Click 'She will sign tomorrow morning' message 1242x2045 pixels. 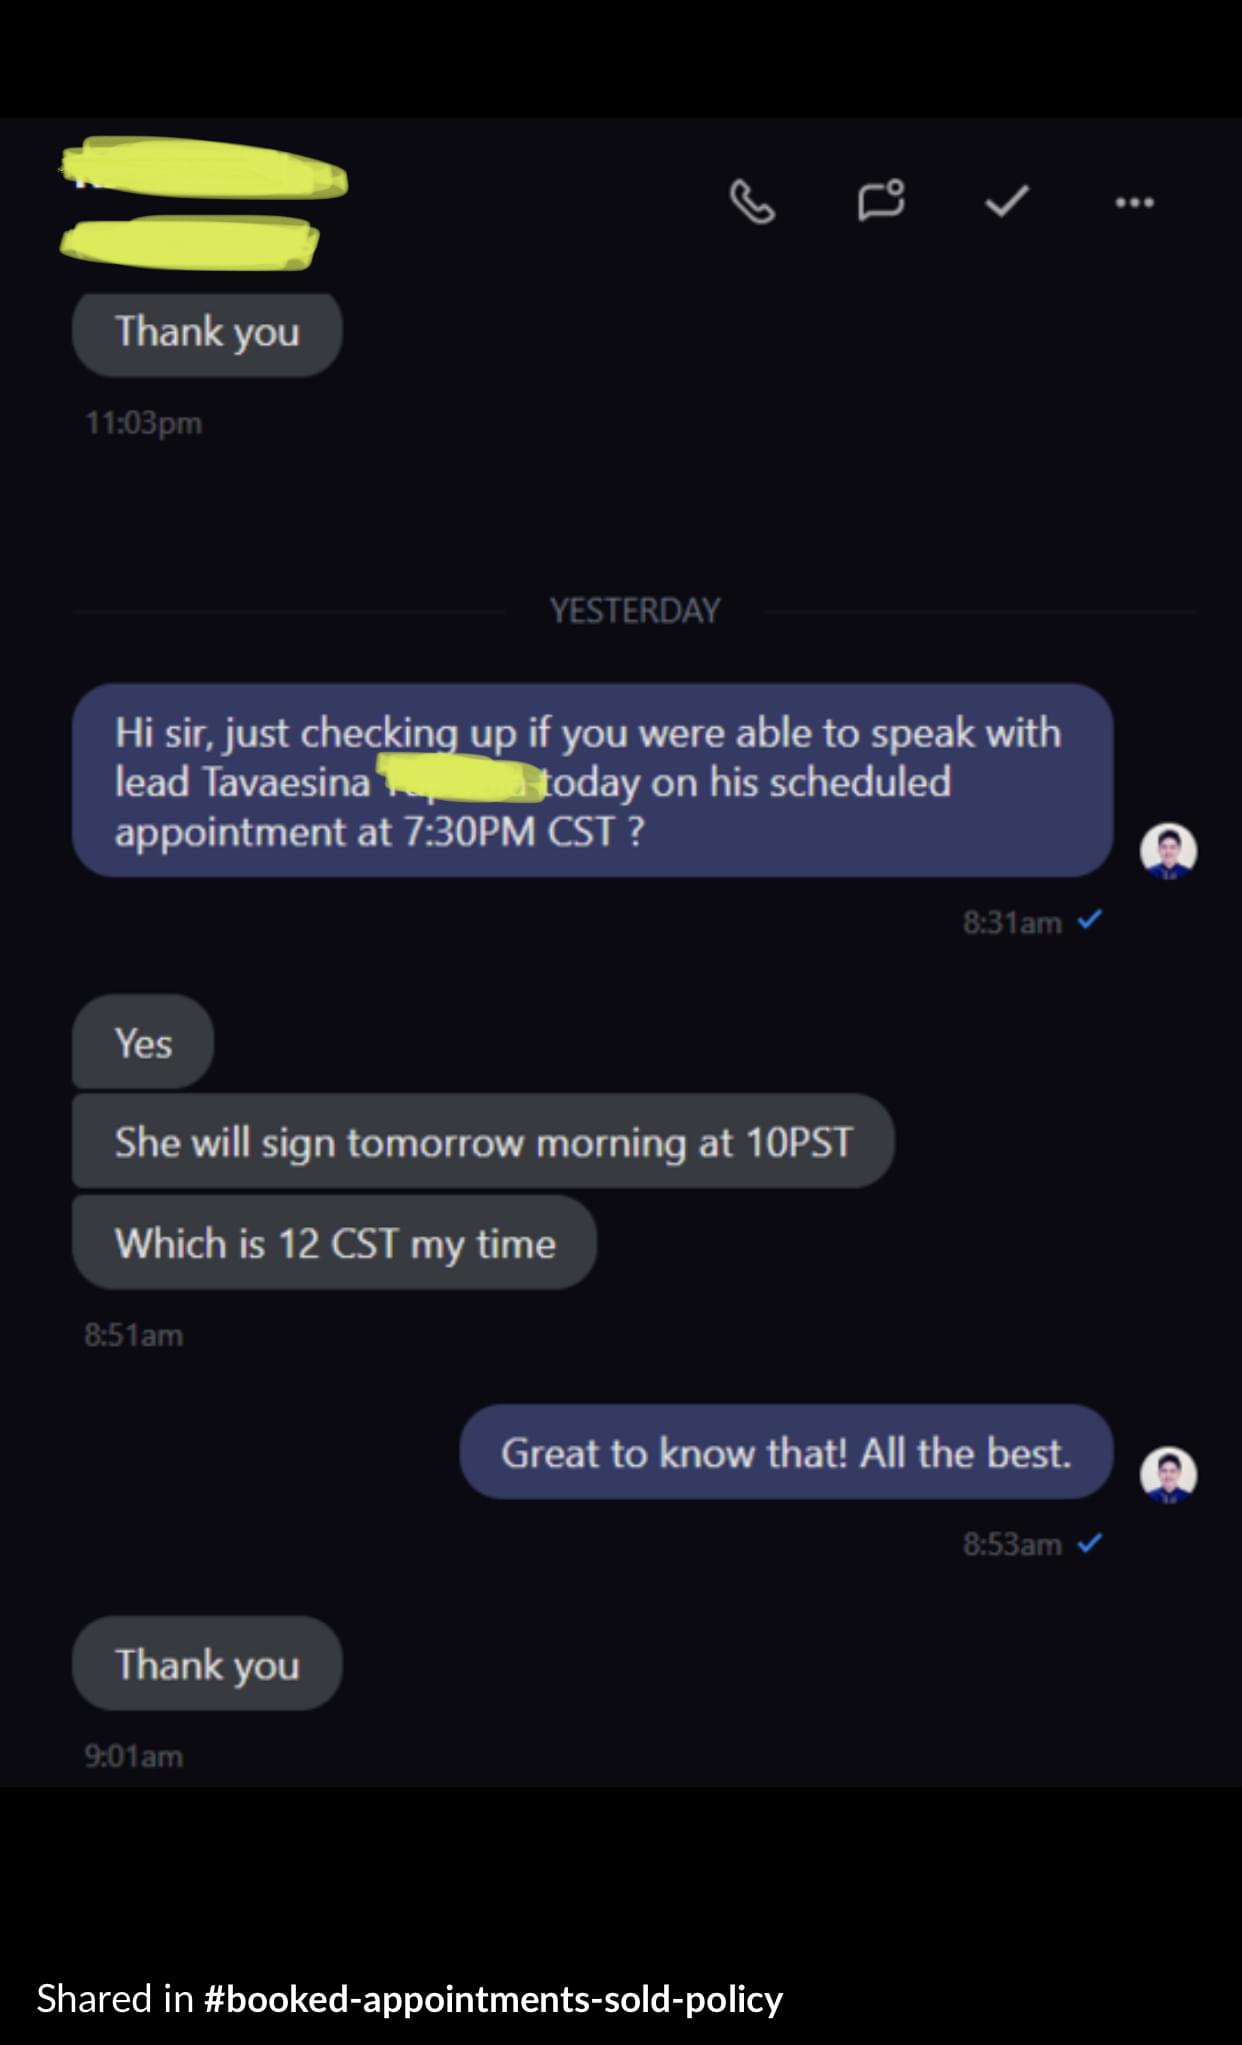click(483, 1141)
